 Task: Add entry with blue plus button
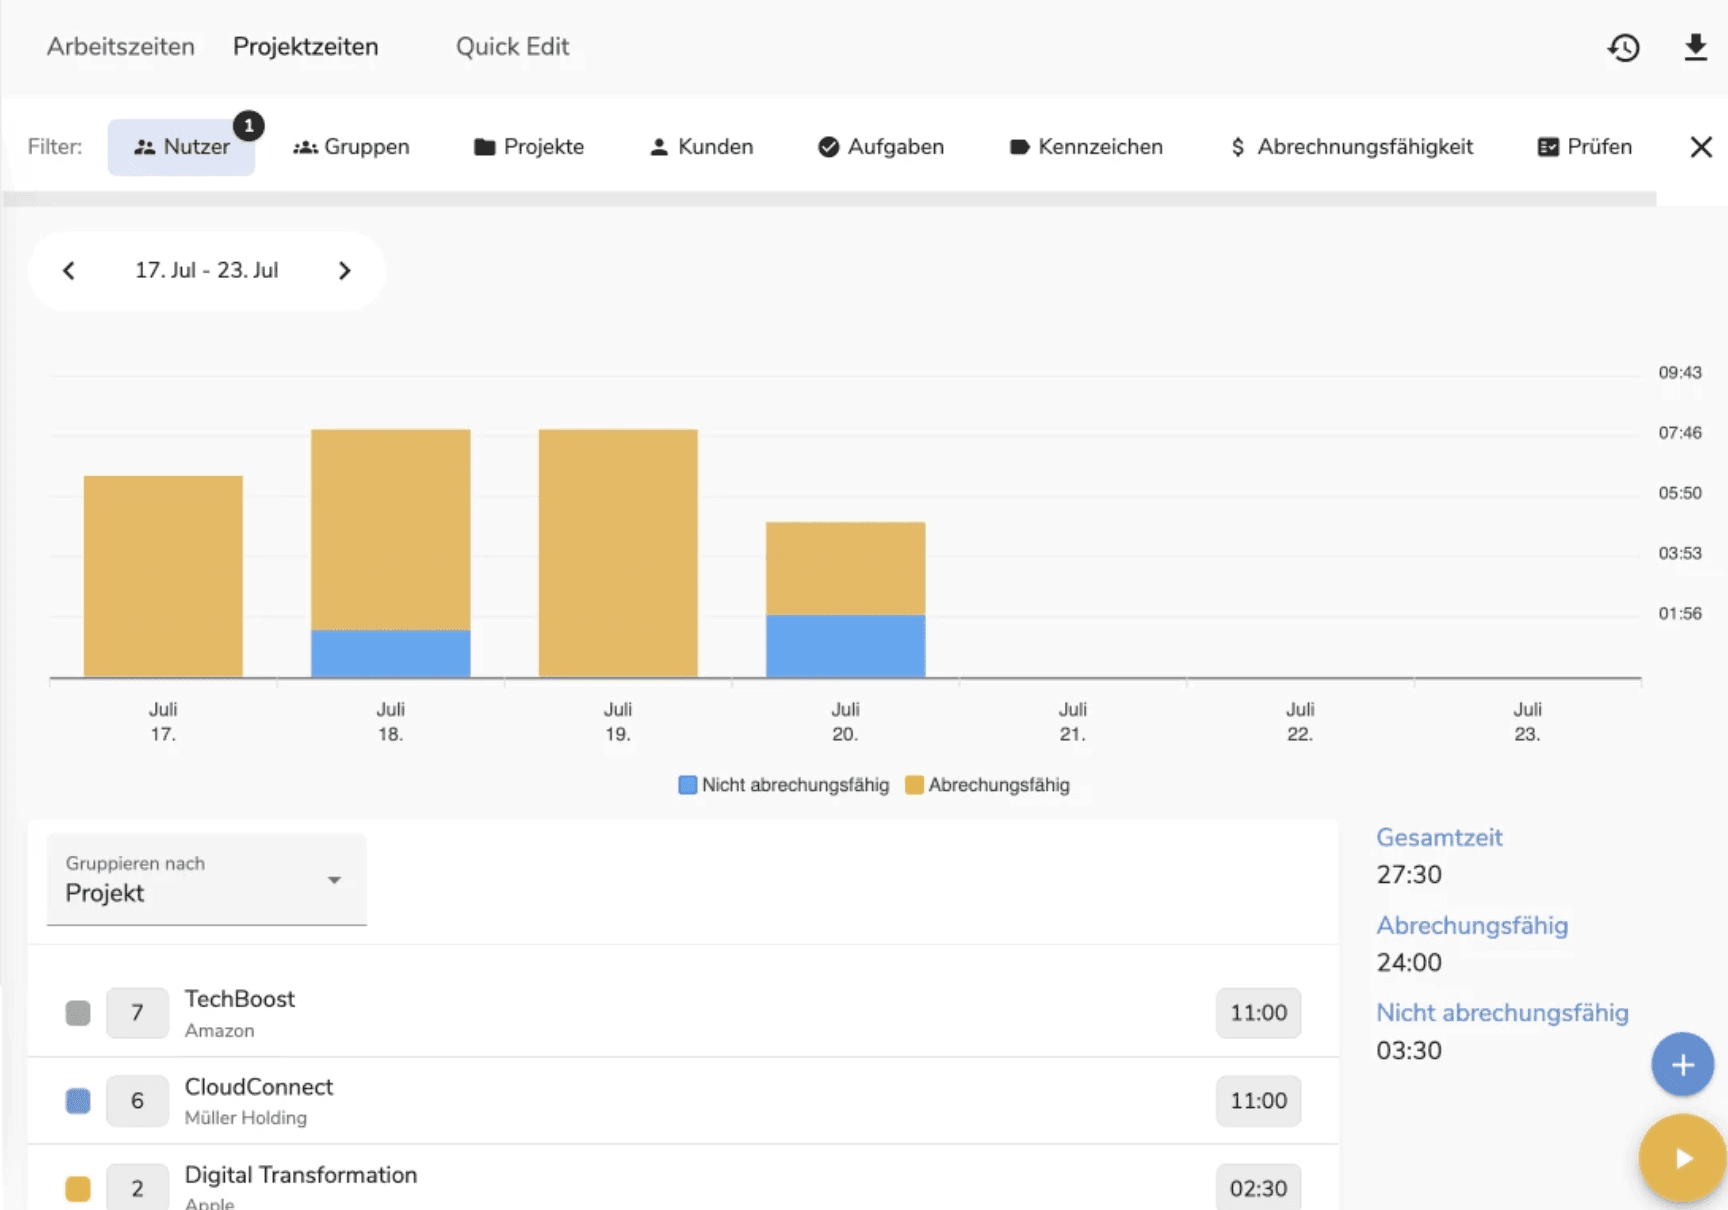(1682, 1064)
